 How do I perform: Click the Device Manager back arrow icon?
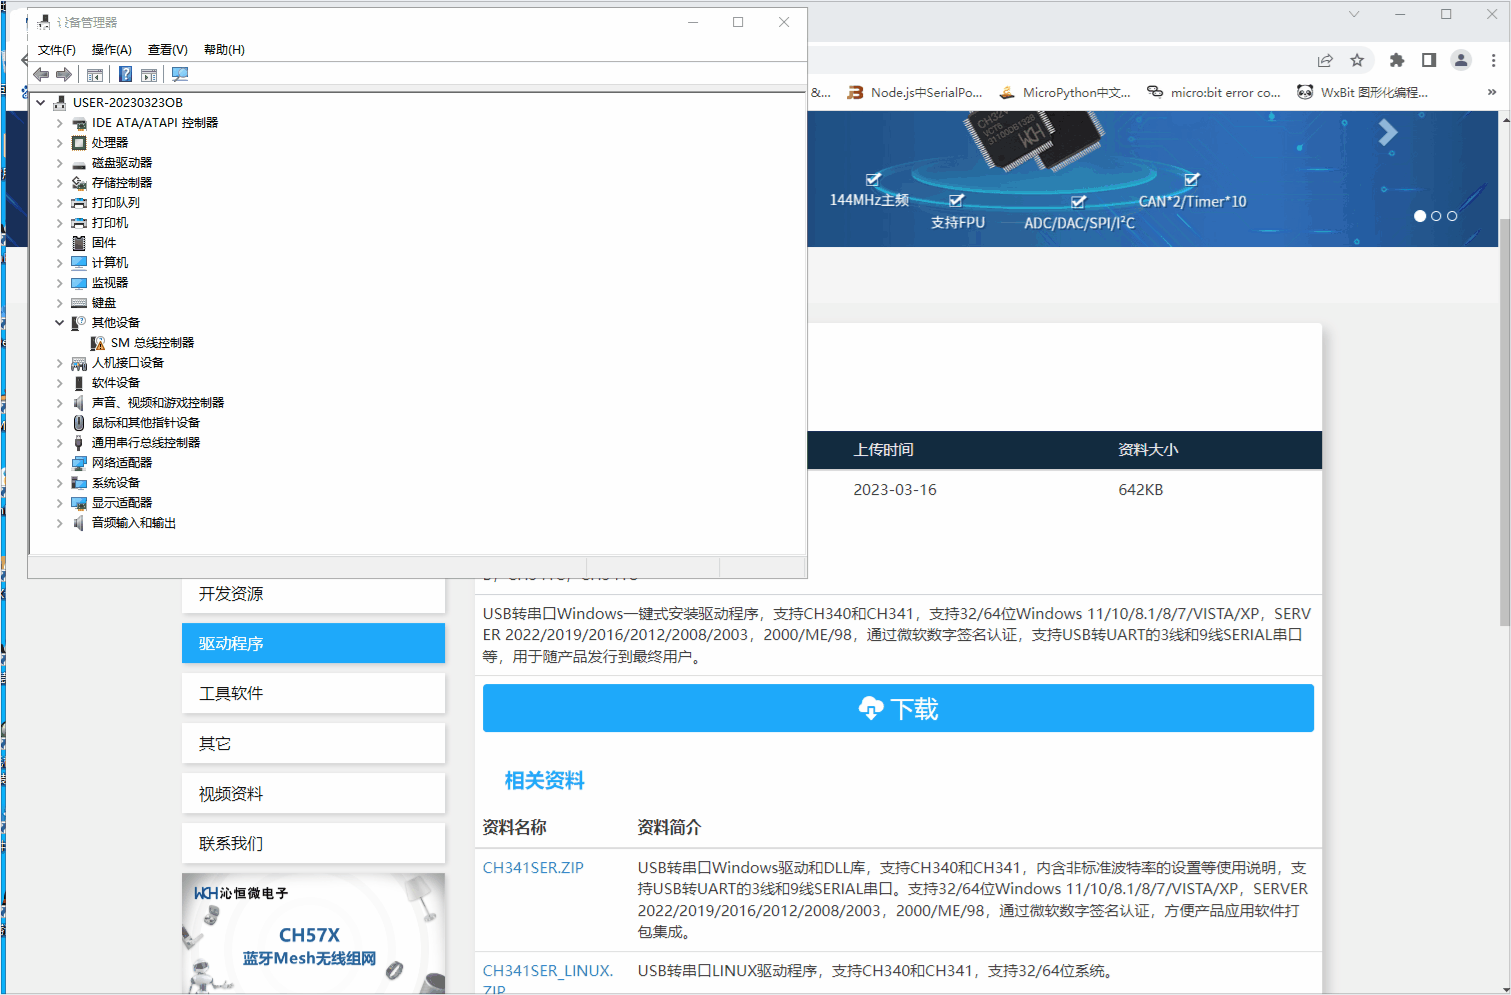[x=41, y=75]
